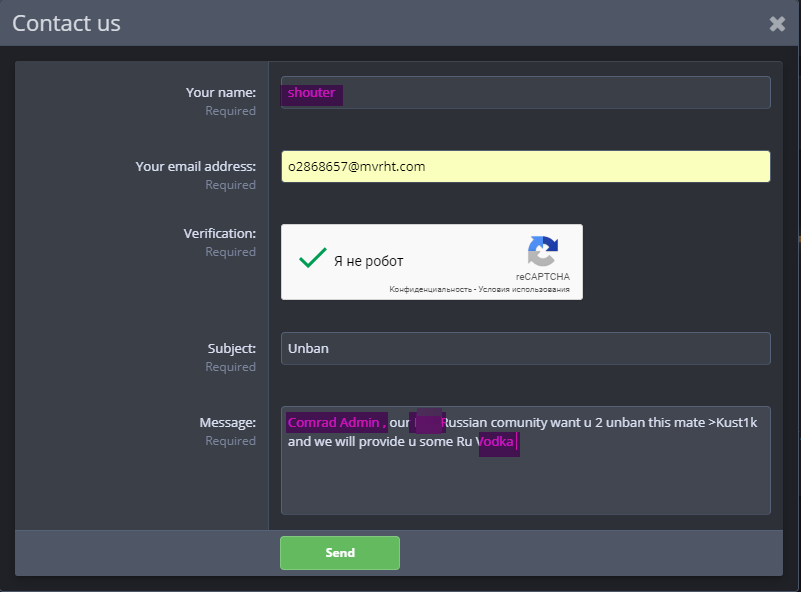Click the 'Message:' label

pyautogui.click(x=227, y=423)
